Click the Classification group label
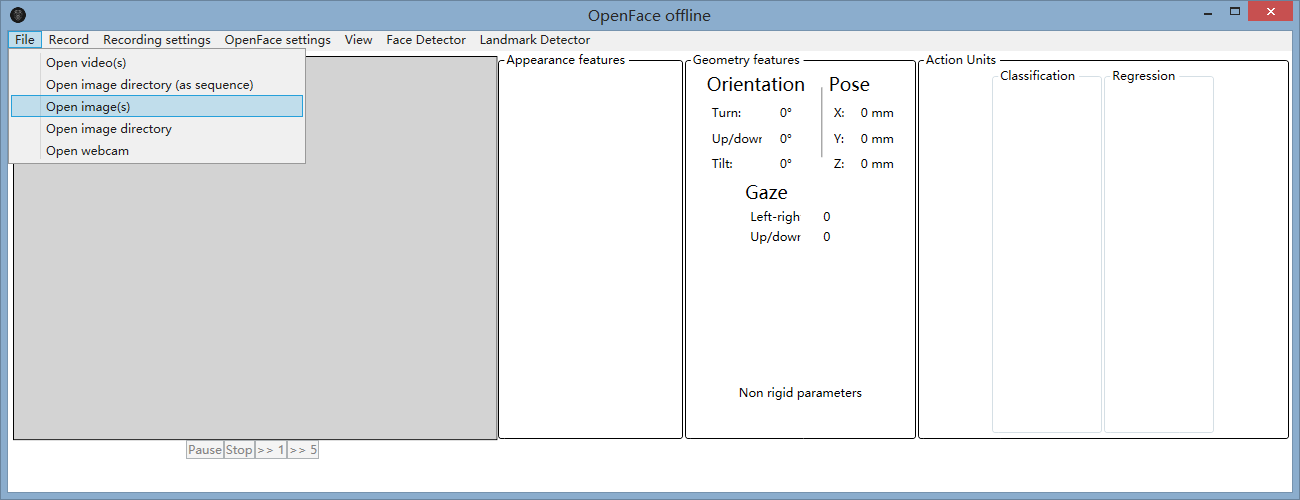The width and height of the screenshot is (1300, 500). click(1038, 76)
